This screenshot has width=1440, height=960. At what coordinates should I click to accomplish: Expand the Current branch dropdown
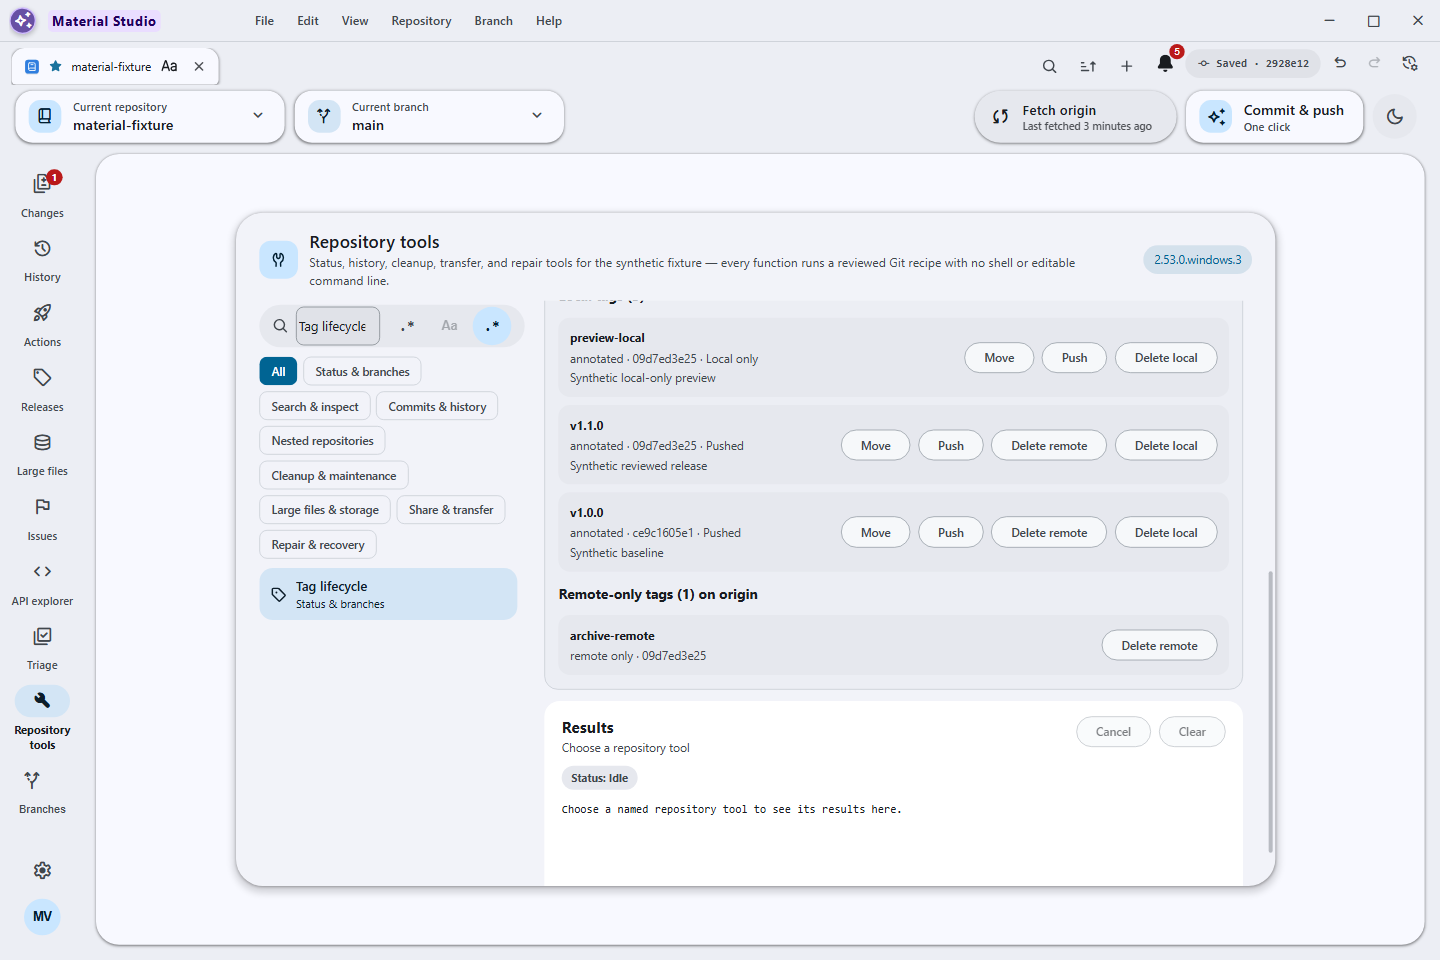tap(429, 117)
